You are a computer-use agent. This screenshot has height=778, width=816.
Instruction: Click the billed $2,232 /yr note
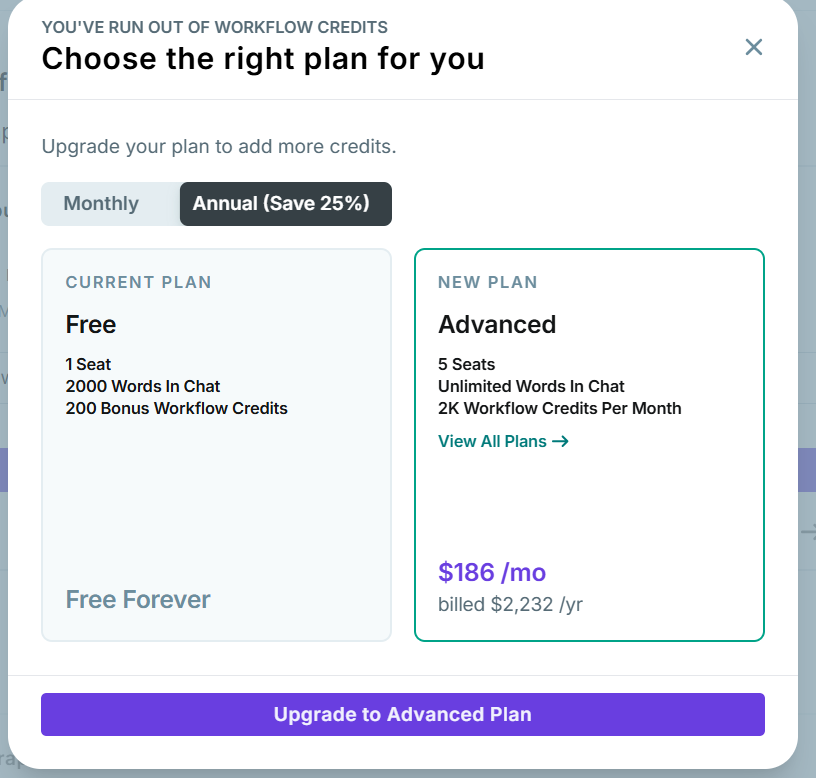[510, 604]
